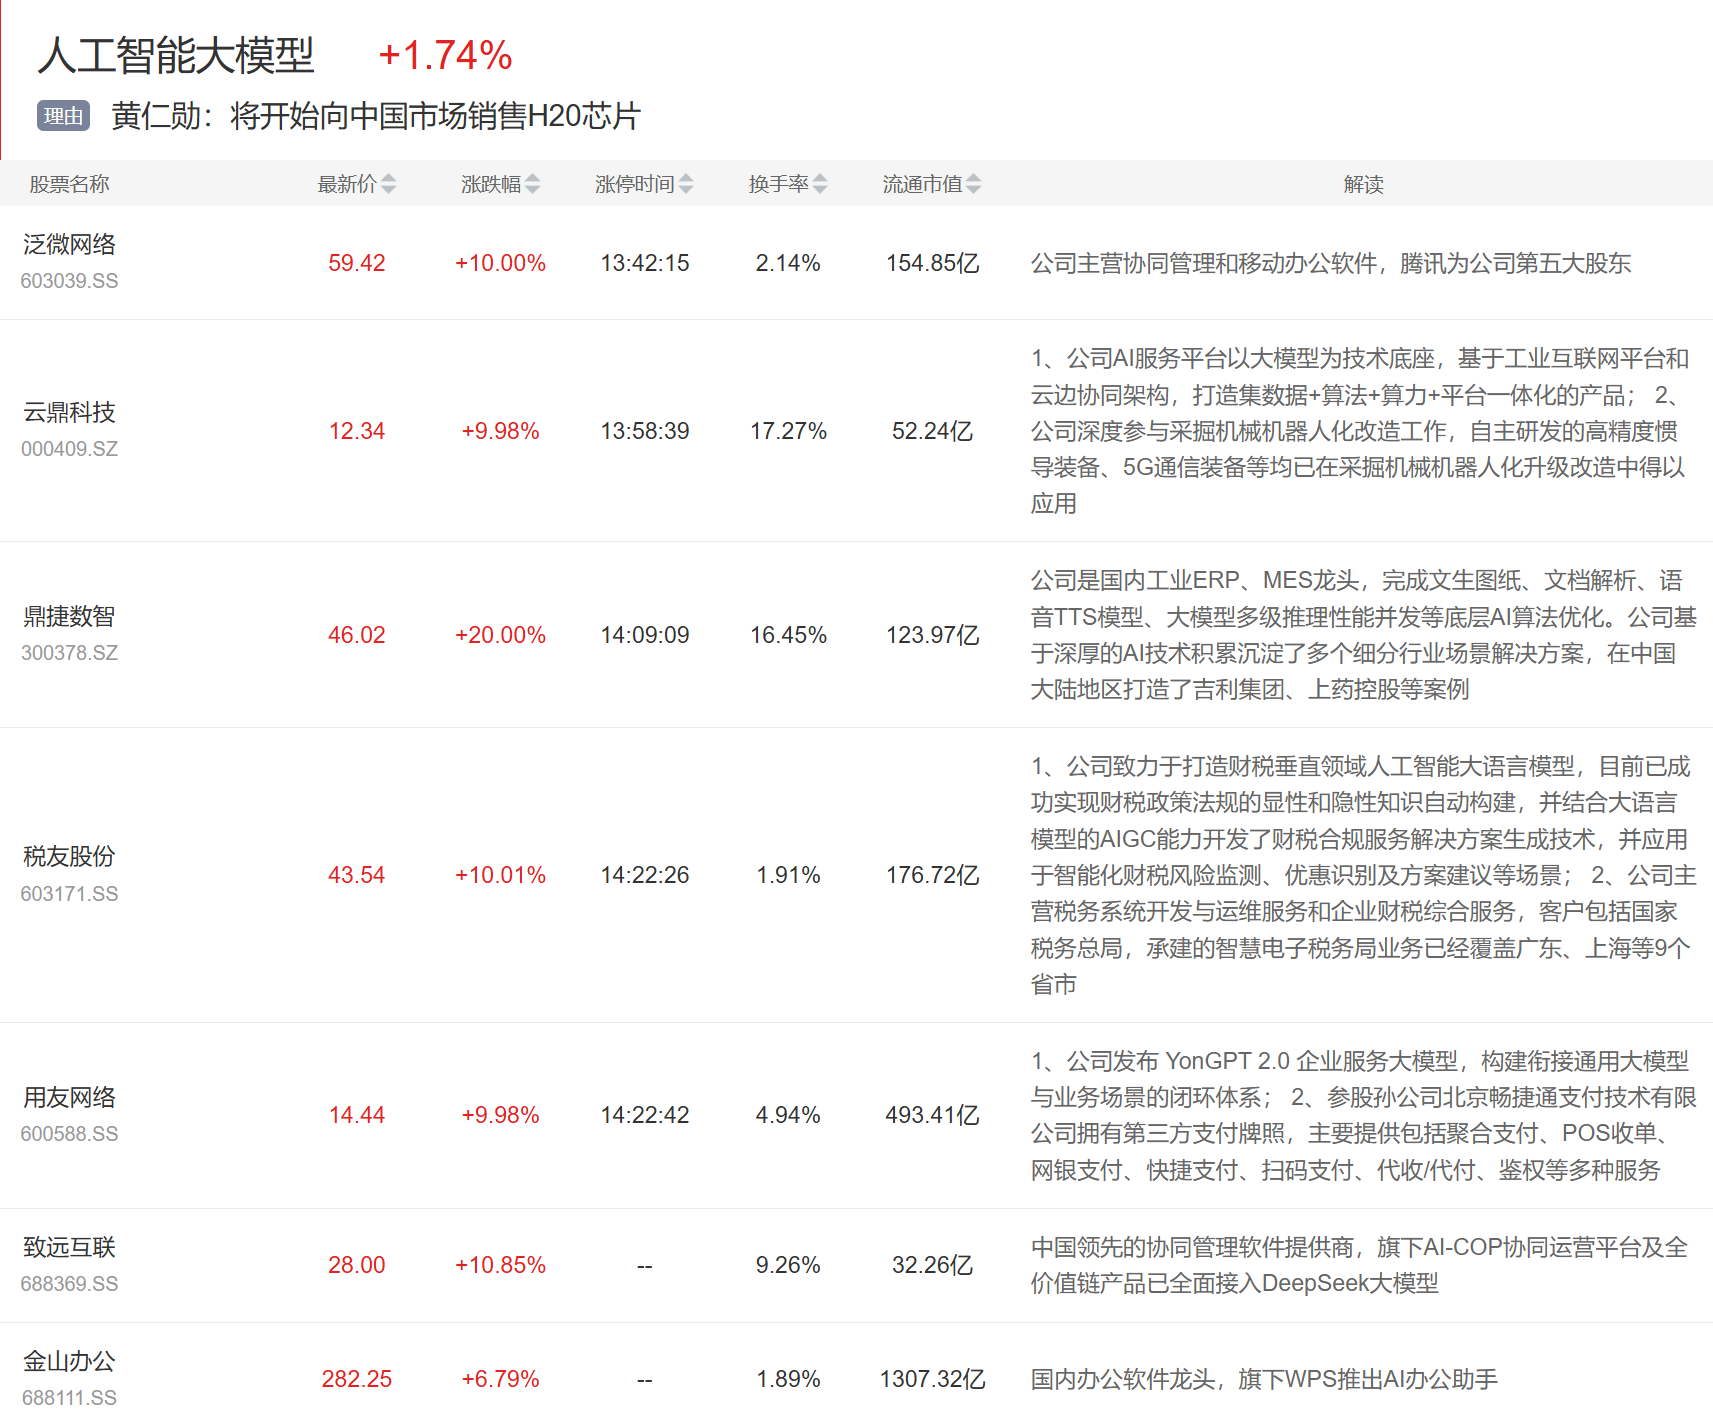The height and width of the screenshot is (1419, 1713).
Task: Click market cap 176.72亿
Action: 932,875
